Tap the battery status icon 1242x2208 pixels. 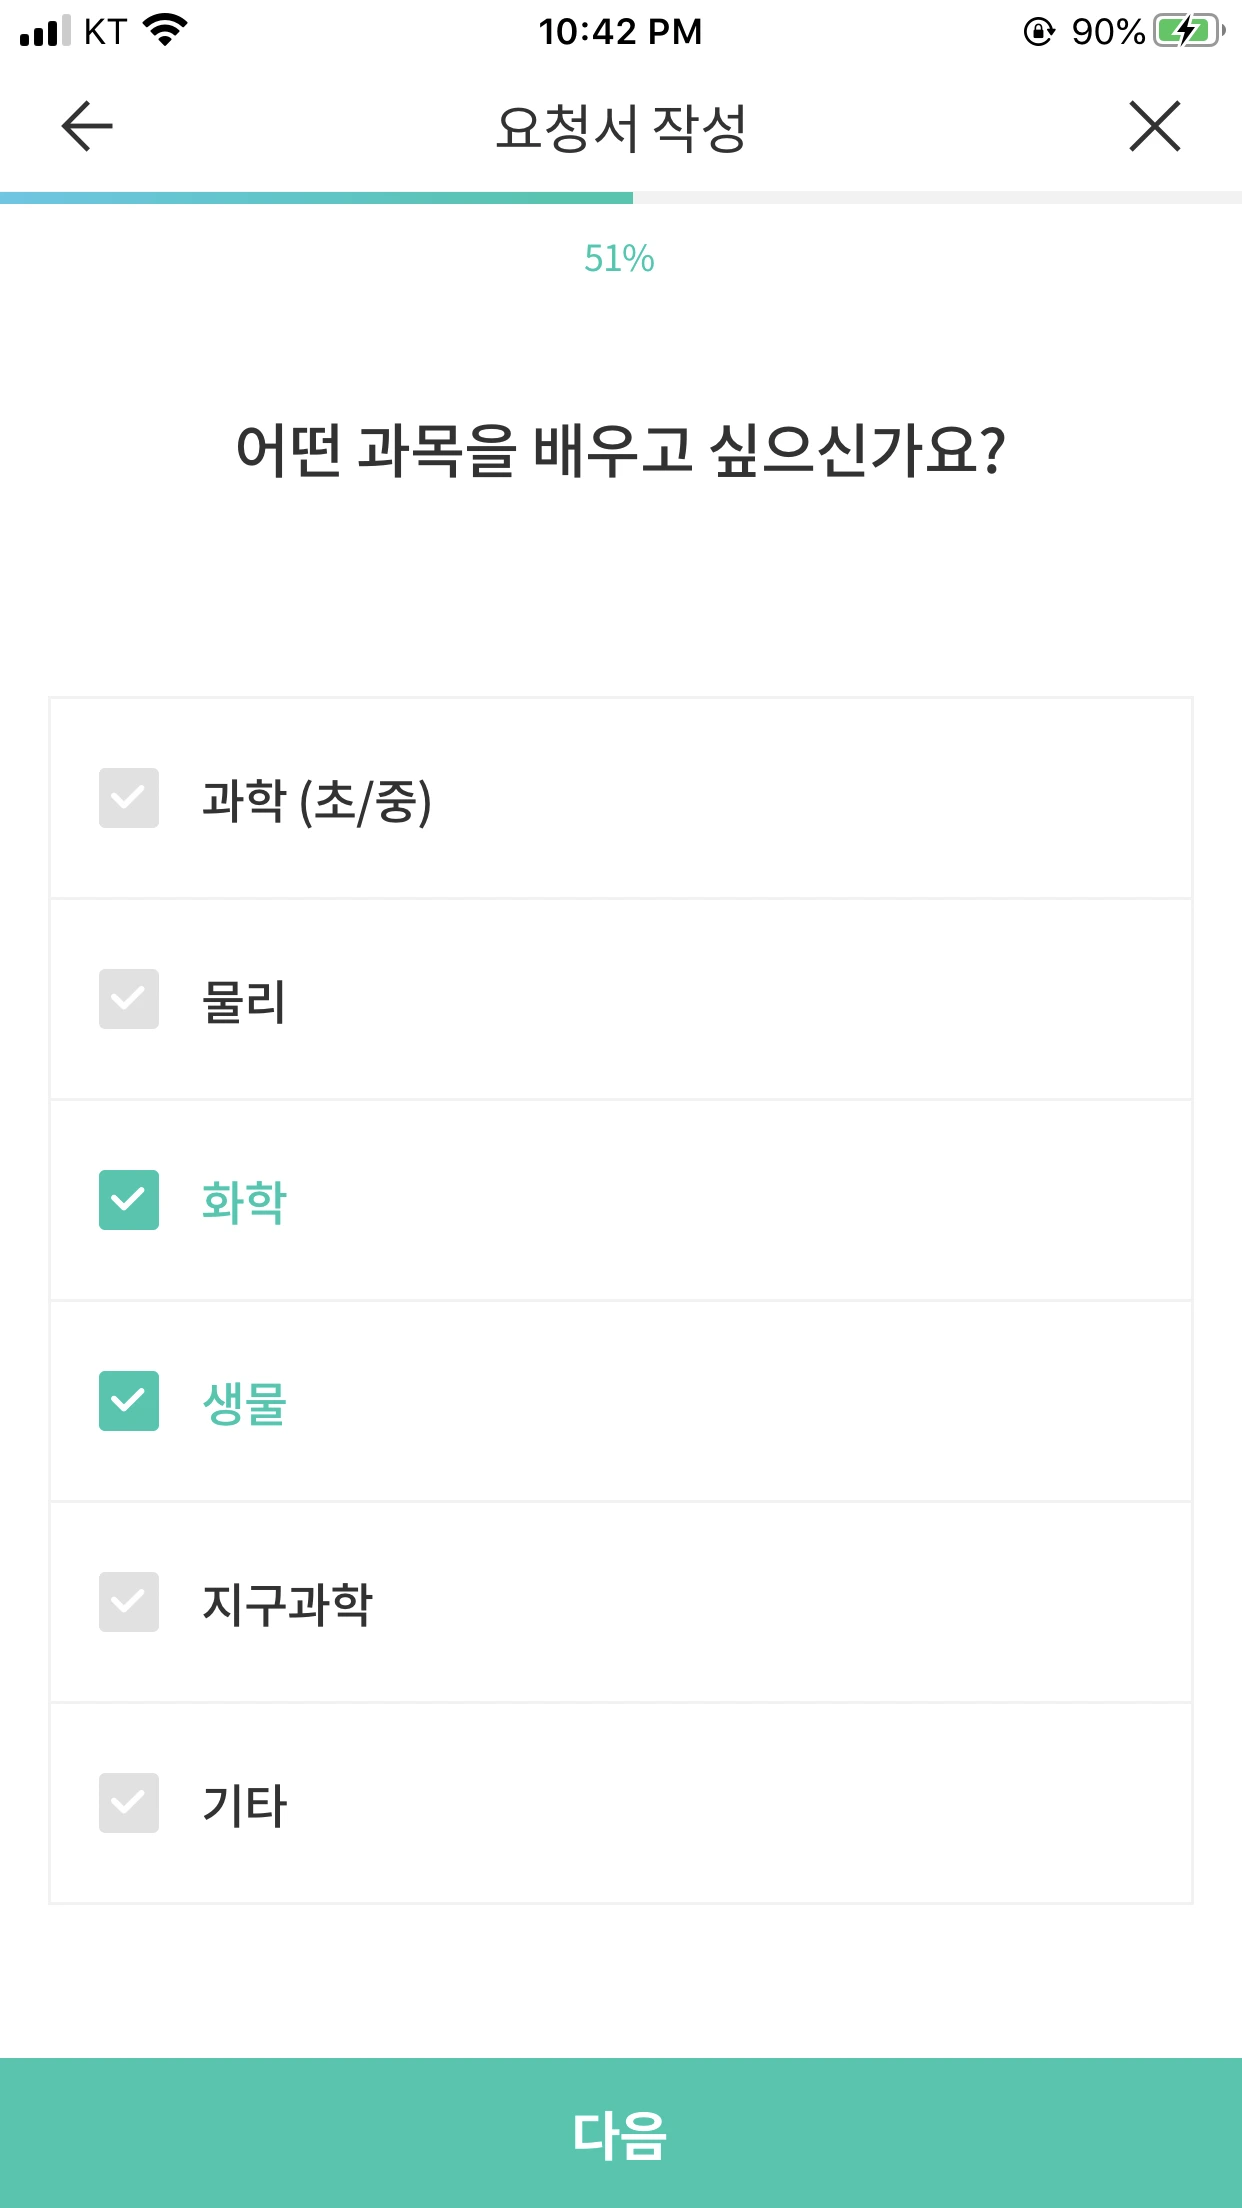[1190, 31]
